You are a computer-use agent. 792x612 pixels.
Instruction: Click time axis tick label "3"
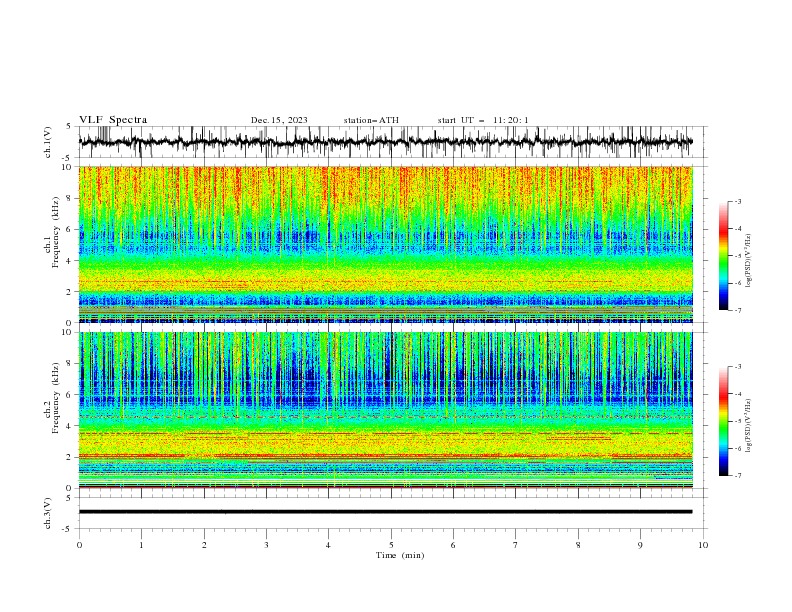266,545
